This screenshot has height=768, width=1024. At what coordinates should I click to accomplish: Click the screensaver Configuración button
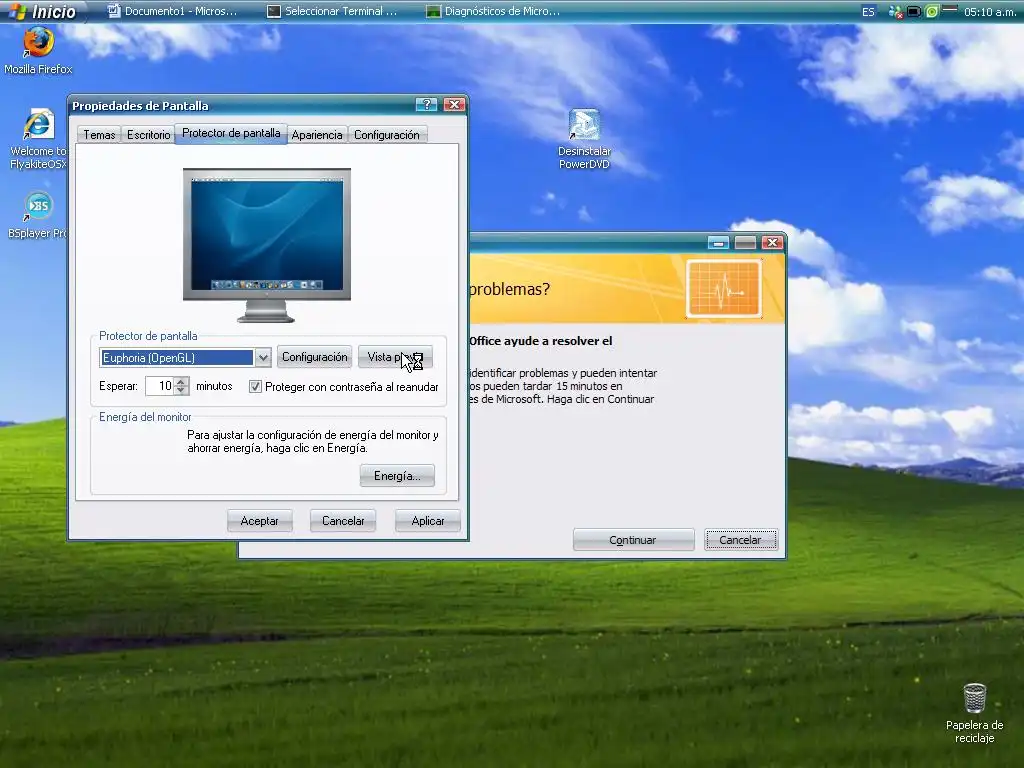coord(315,357)
